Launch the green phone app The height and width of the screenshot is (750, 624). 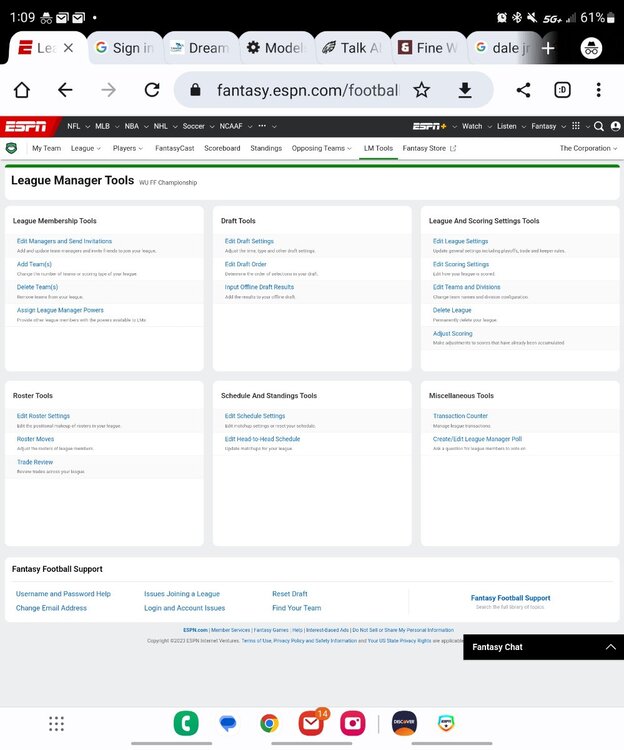(x=186, y=723)
